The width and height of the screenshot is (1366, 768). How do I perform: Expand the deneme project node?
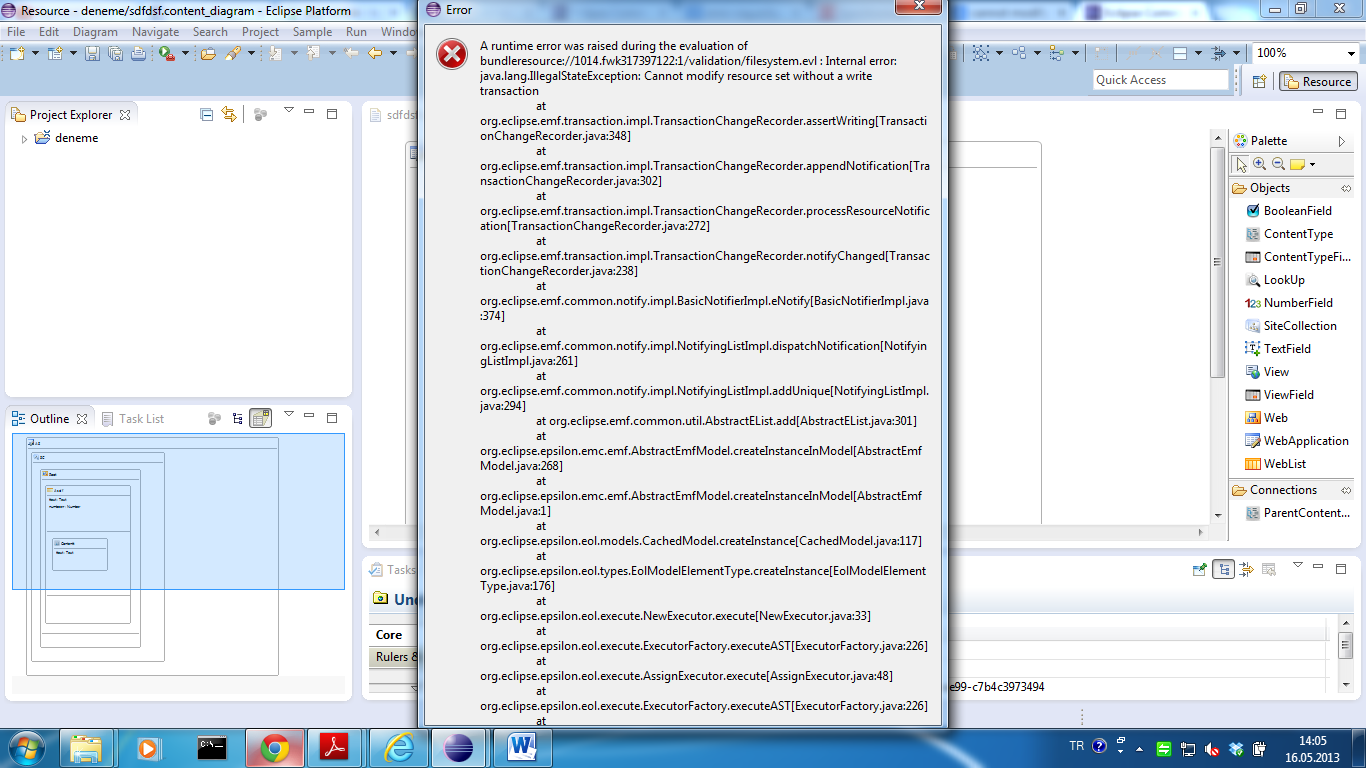(x=25, y=139)
